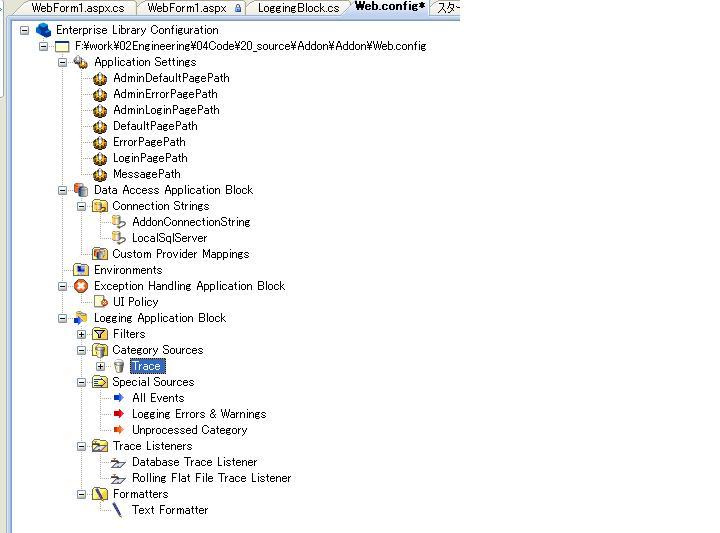Click the Formatters pencil folder icon
Image resolution: width=720 pixels, height=533 pixels.
coord(100,494)
